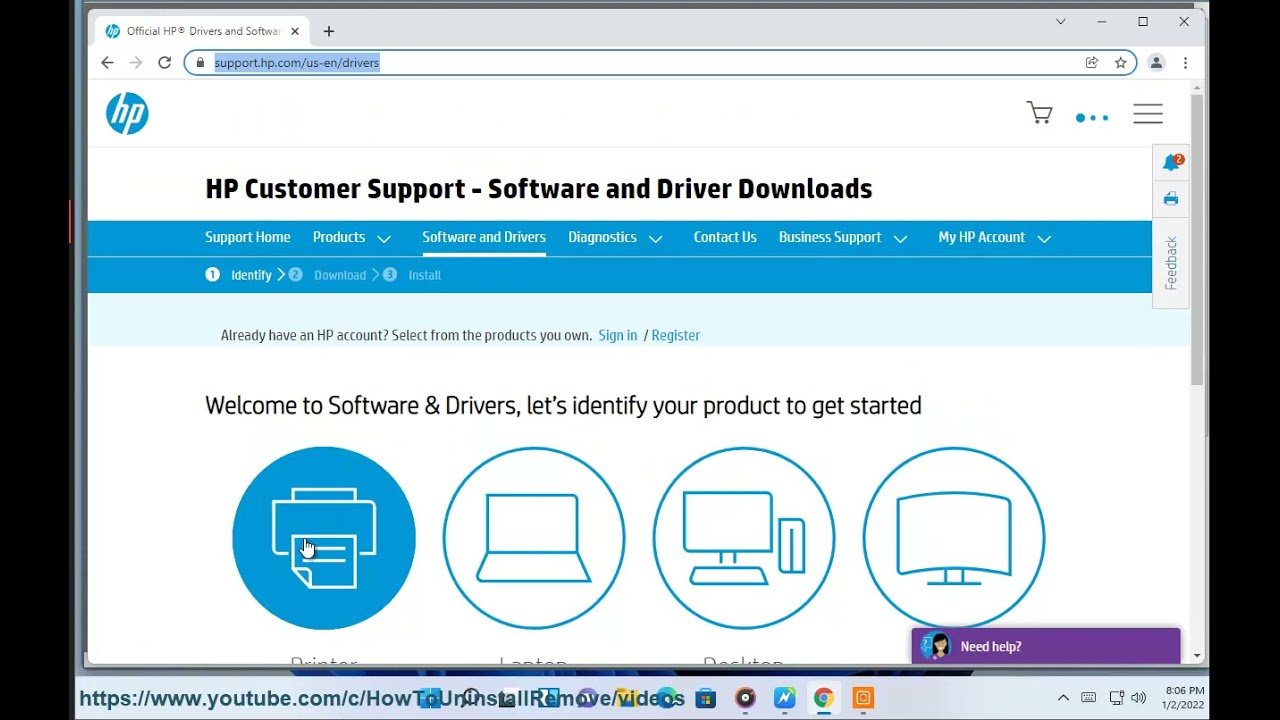Click the HP logo
The height and width of the screenshot is (720, 1280).
[x=127, y=114]
